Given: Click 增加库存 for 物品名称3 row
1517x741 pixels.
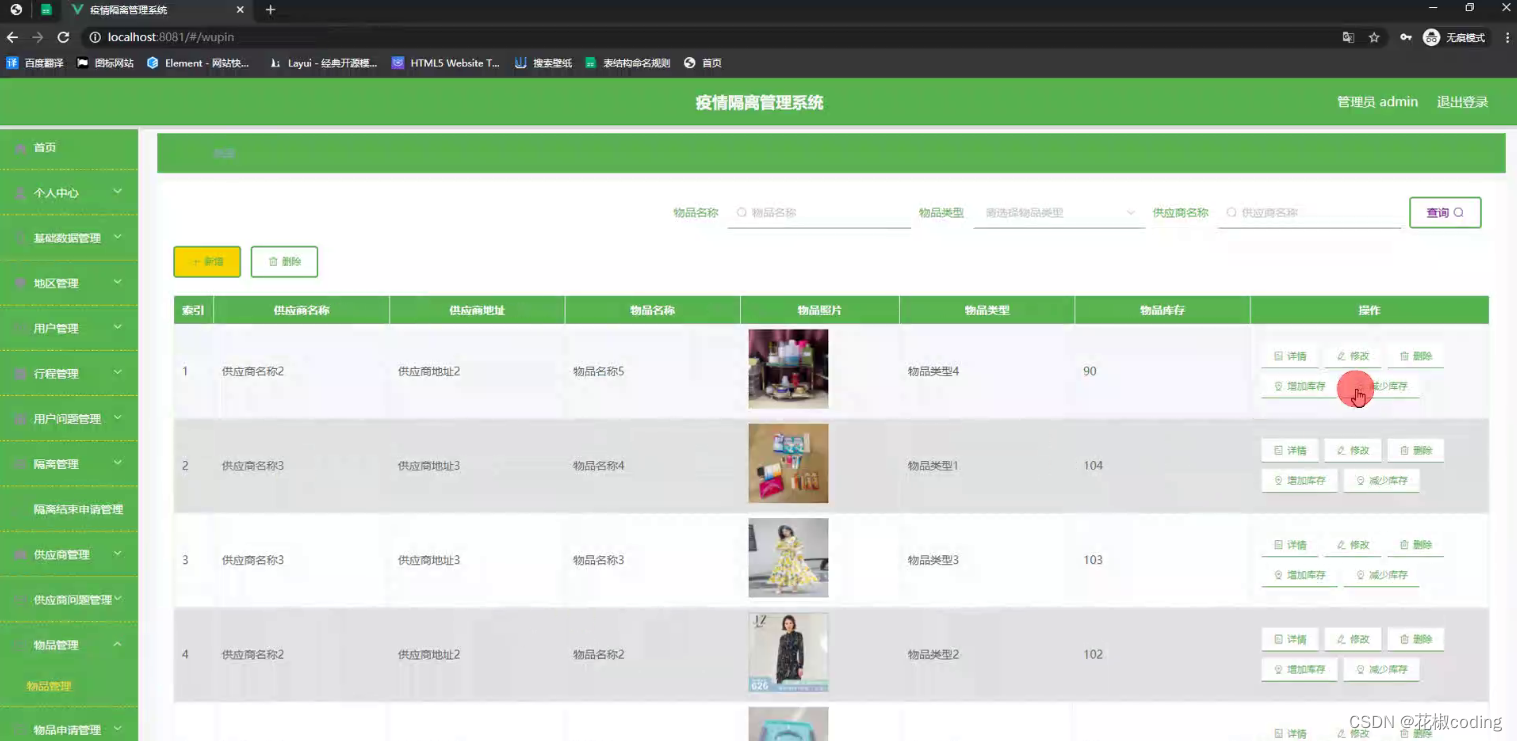Looking at the screenshot, I should click(1299, 575).
